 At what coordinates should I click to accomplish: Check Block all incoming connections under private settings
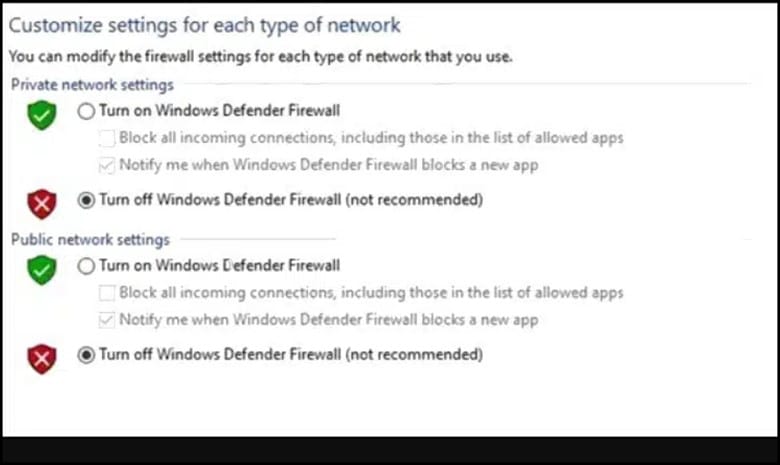tap(106, 138)
